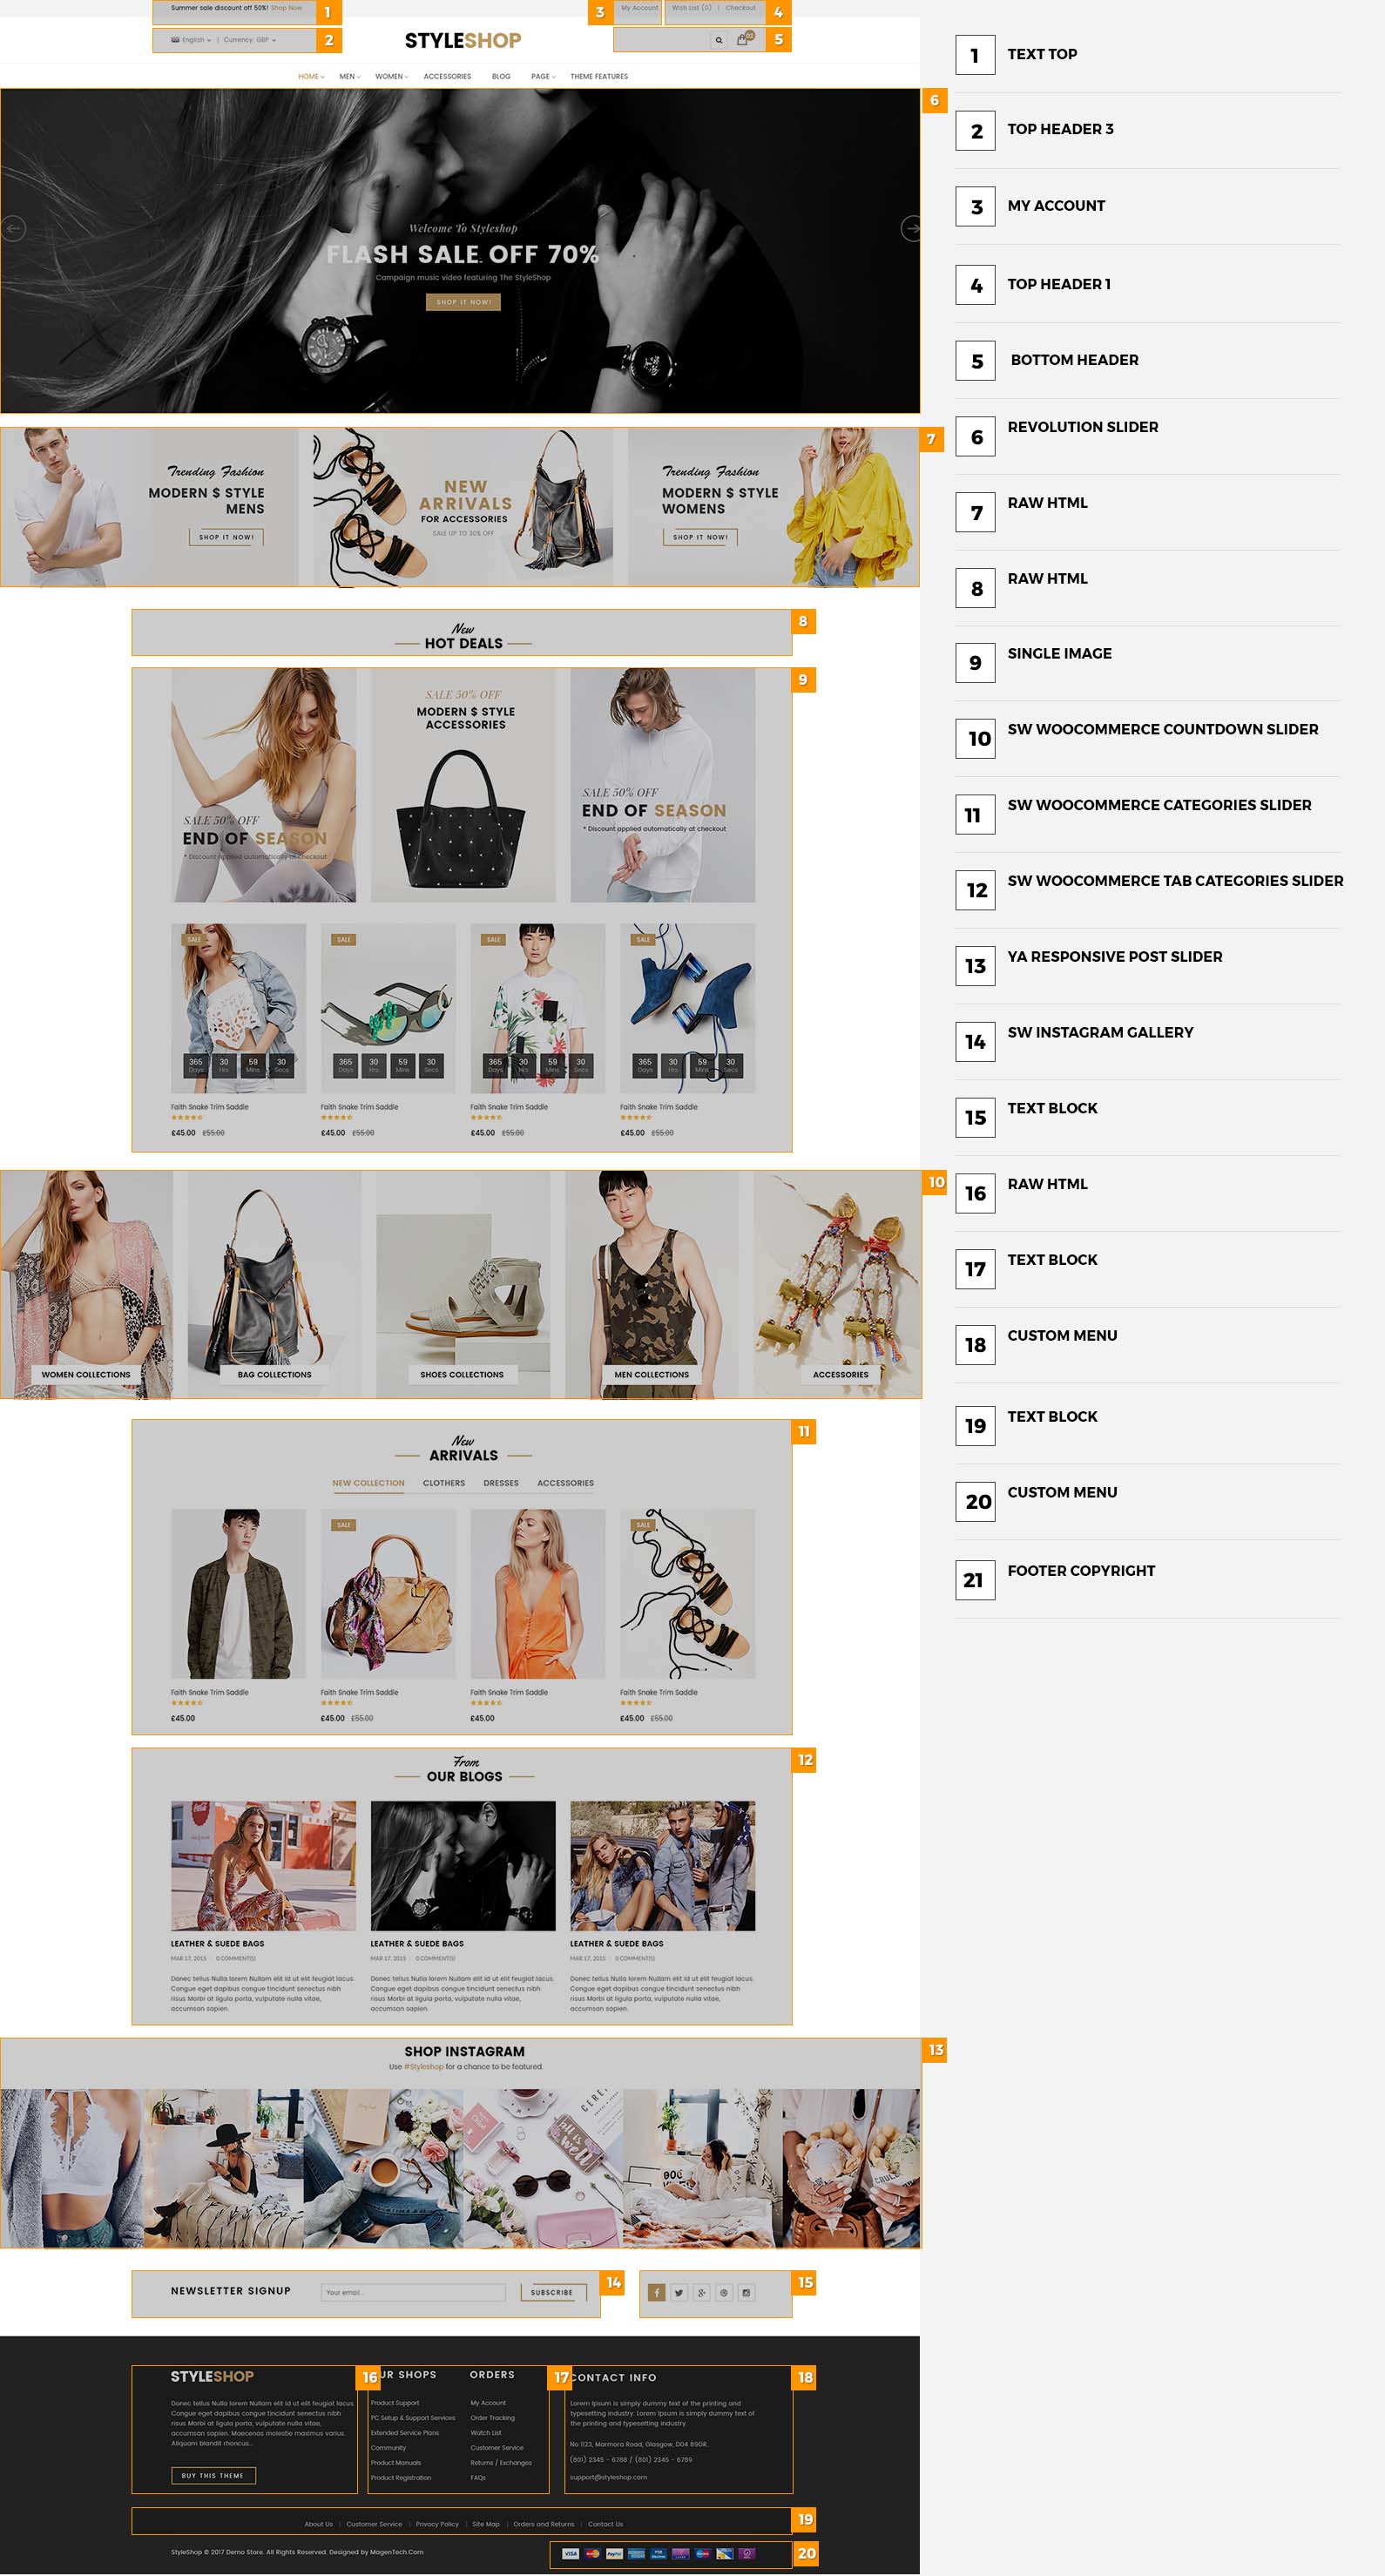Click the MasterCard payment icon in footer
Screen dimensions: 1385x2576
click(592, 2553)
